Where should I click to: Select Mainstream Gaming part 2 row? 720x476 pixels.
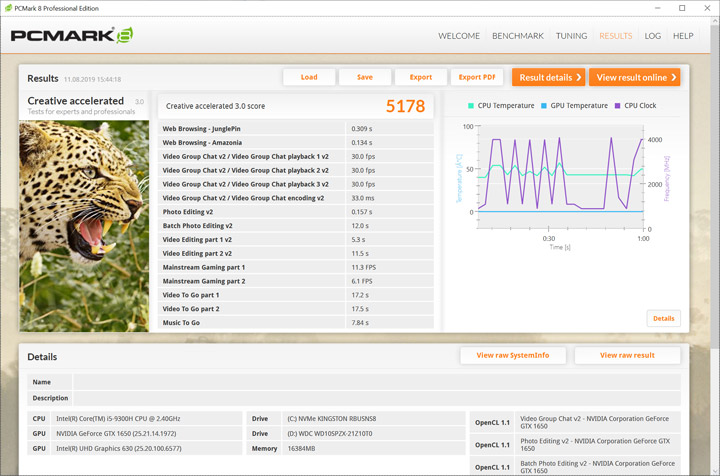pyautogui.click(x=296, y=281)
